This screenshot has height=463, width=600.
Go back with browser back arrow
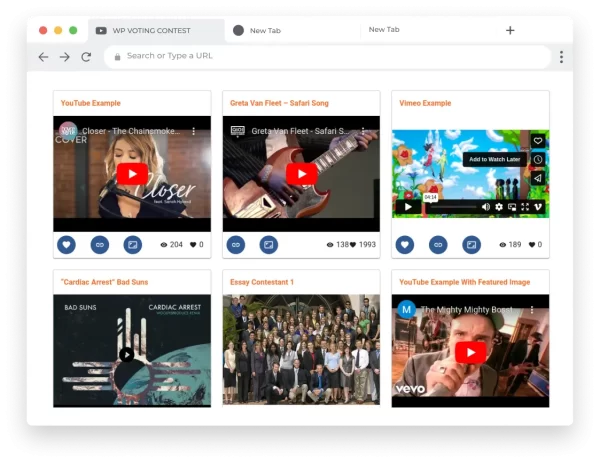pyautogui.click(x=43, y=57)
